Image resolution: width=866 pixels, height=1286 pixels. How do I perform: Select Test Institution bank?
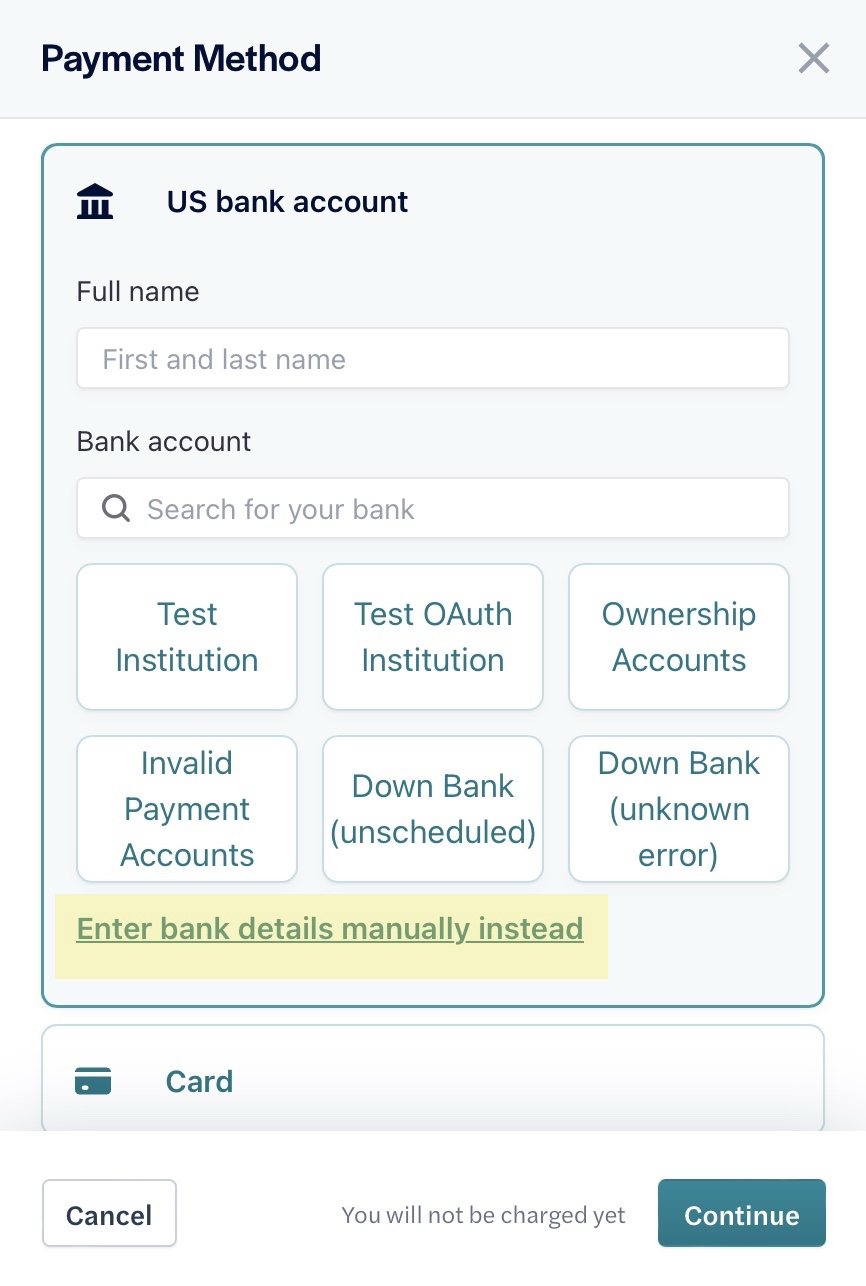tap(186, 636)
